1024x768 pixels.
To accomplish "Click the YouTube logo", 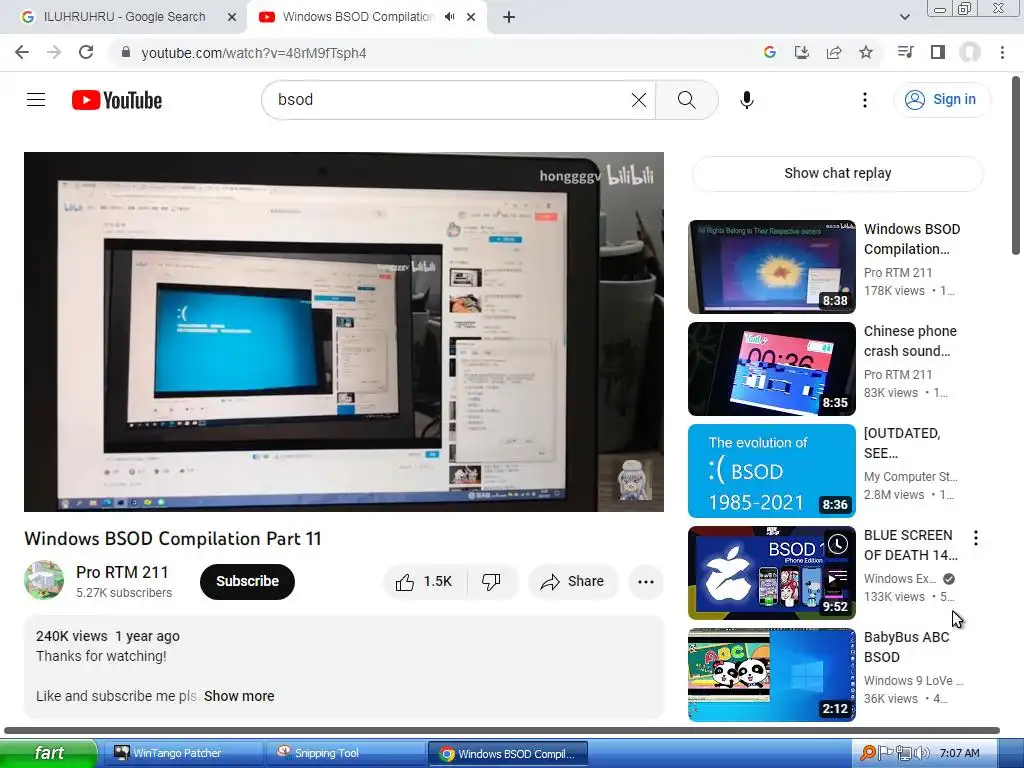I will (117, 100).
